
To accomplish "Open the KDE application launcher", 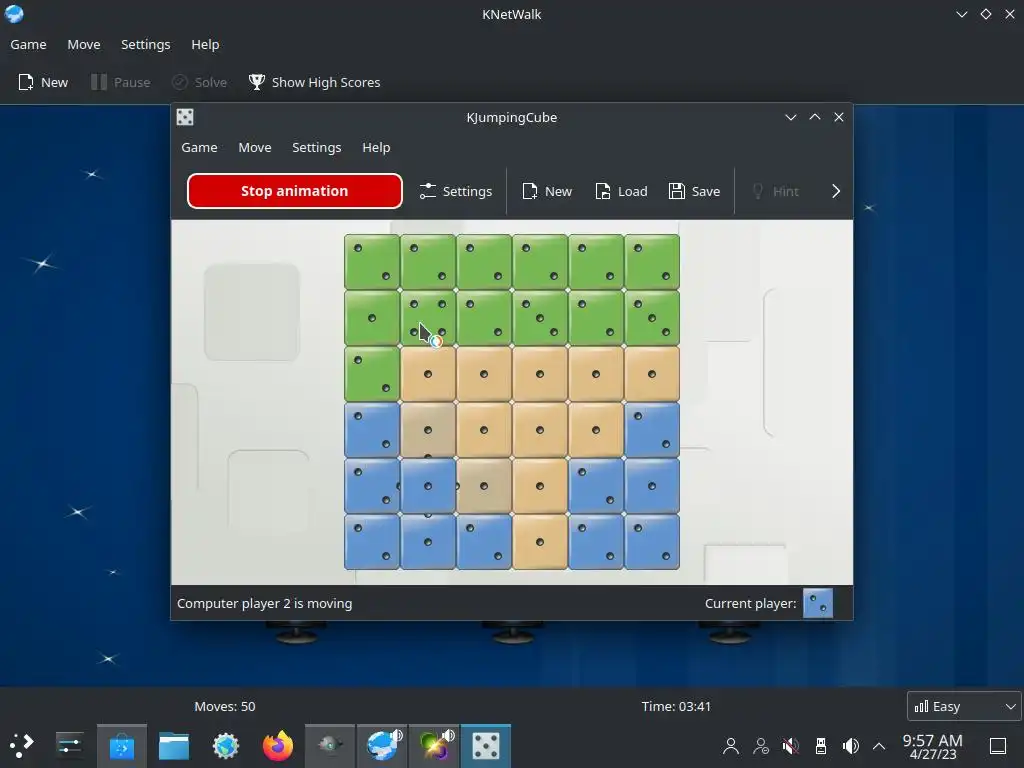I will point(22,745).
